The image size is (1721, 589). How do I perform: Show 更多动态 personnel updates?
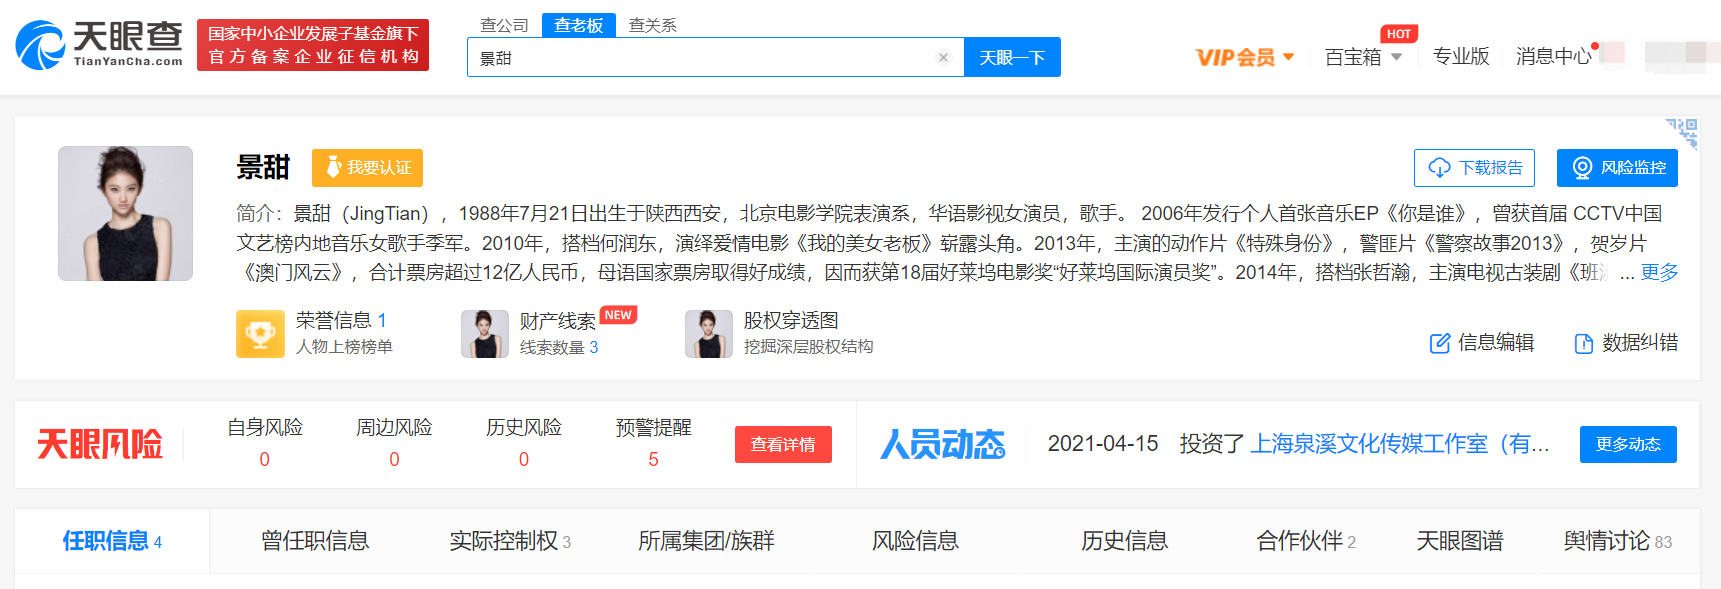pyautogui.click(x=1628, y=444)
